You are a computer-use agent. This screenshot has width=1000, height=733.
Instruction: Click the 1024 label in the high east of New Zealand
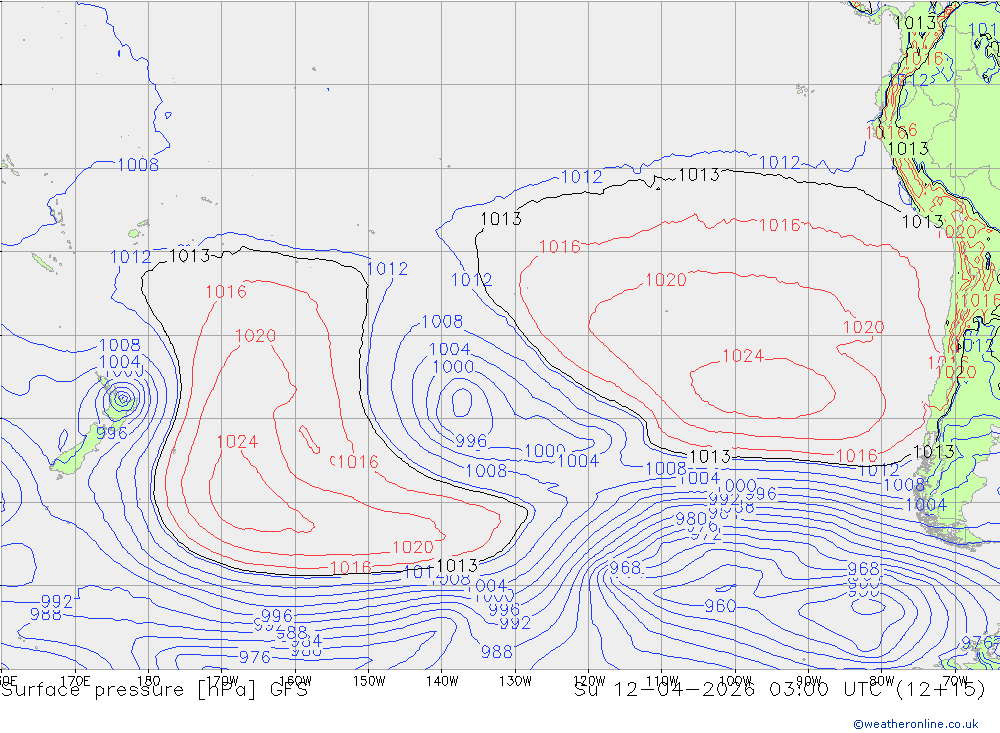[x=237, y=441]
